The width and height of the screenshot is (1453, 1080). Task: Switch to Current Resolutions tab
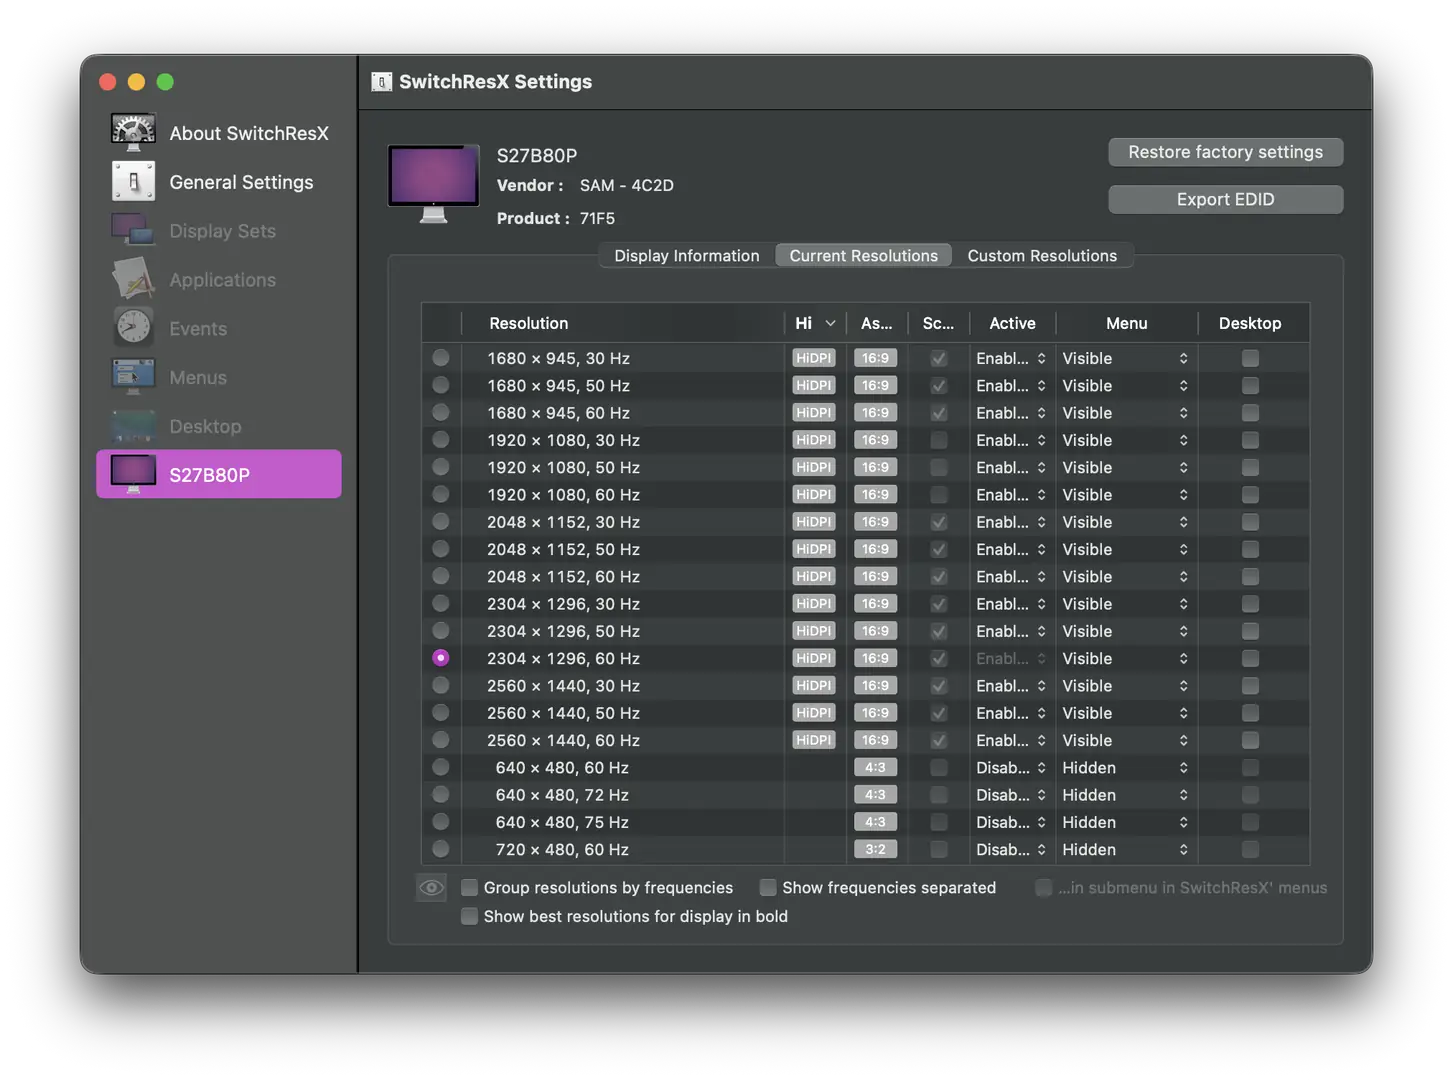pos(864,256)
